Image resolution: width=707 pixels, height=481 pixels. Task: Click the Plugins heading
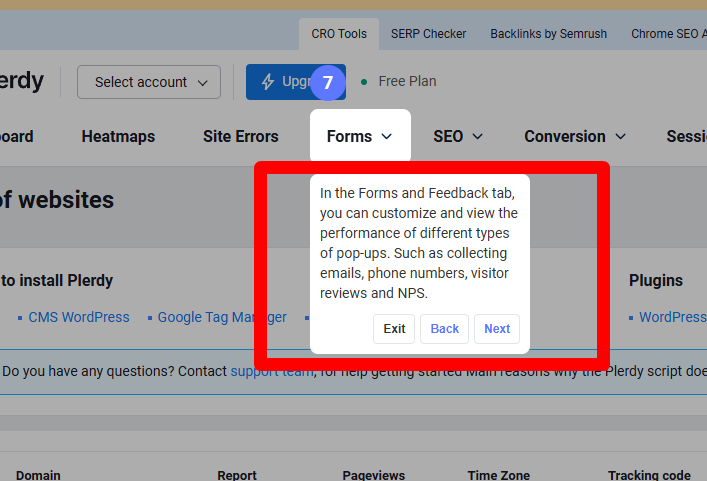(x=656, y=280)
